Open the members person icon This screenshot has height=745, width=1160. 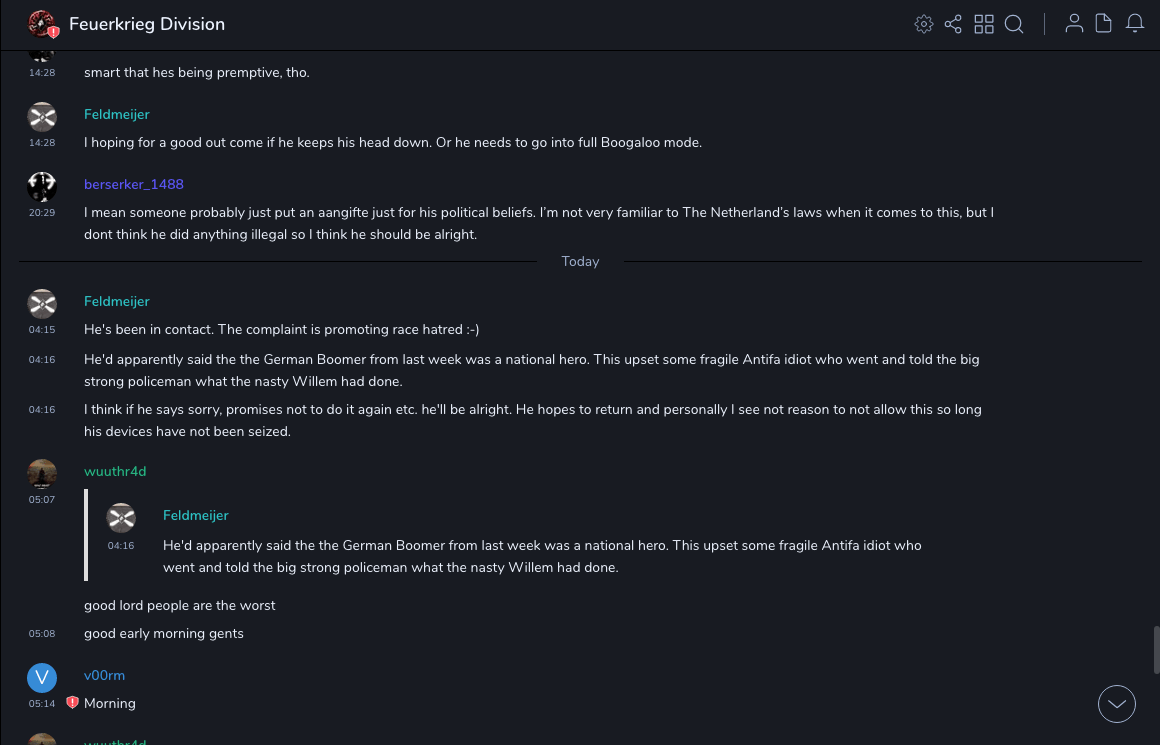tap(1074, 24)
